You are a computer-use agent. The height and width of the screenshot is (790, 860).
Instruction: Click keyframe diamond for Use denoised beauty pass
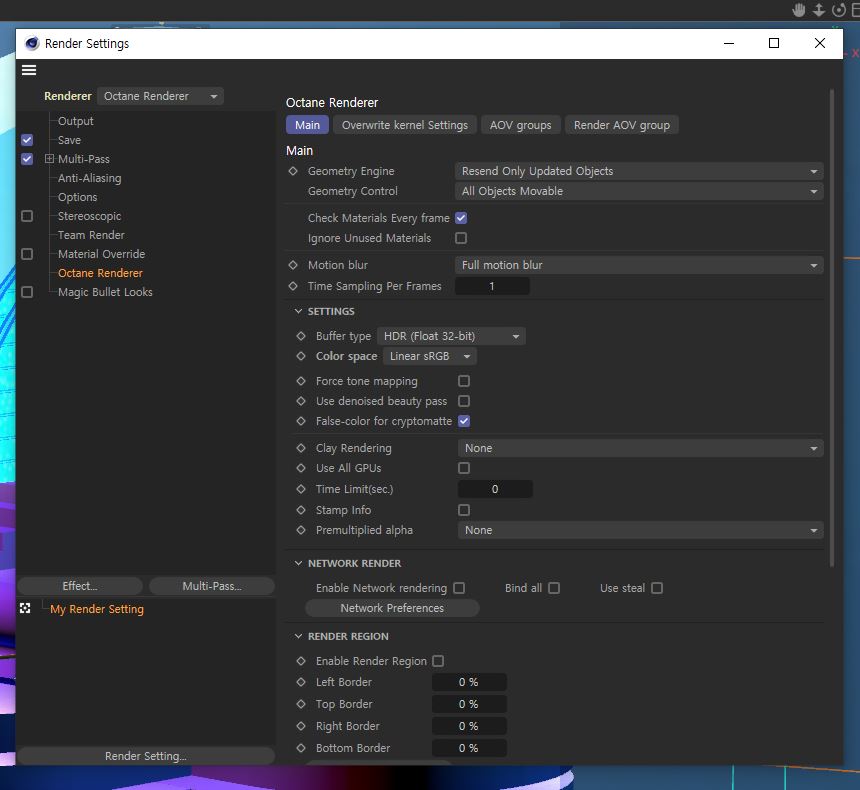click(301, 401)
